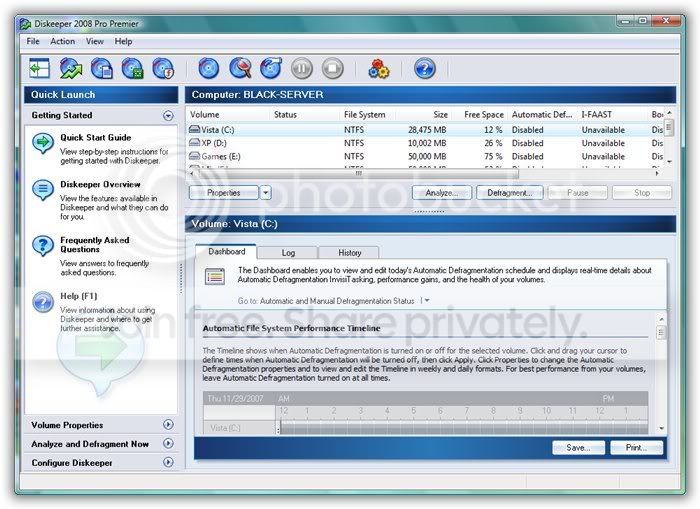Click the 10,002 MB size cell
This screenshot has height=509, width=700.
coord(427,143)
